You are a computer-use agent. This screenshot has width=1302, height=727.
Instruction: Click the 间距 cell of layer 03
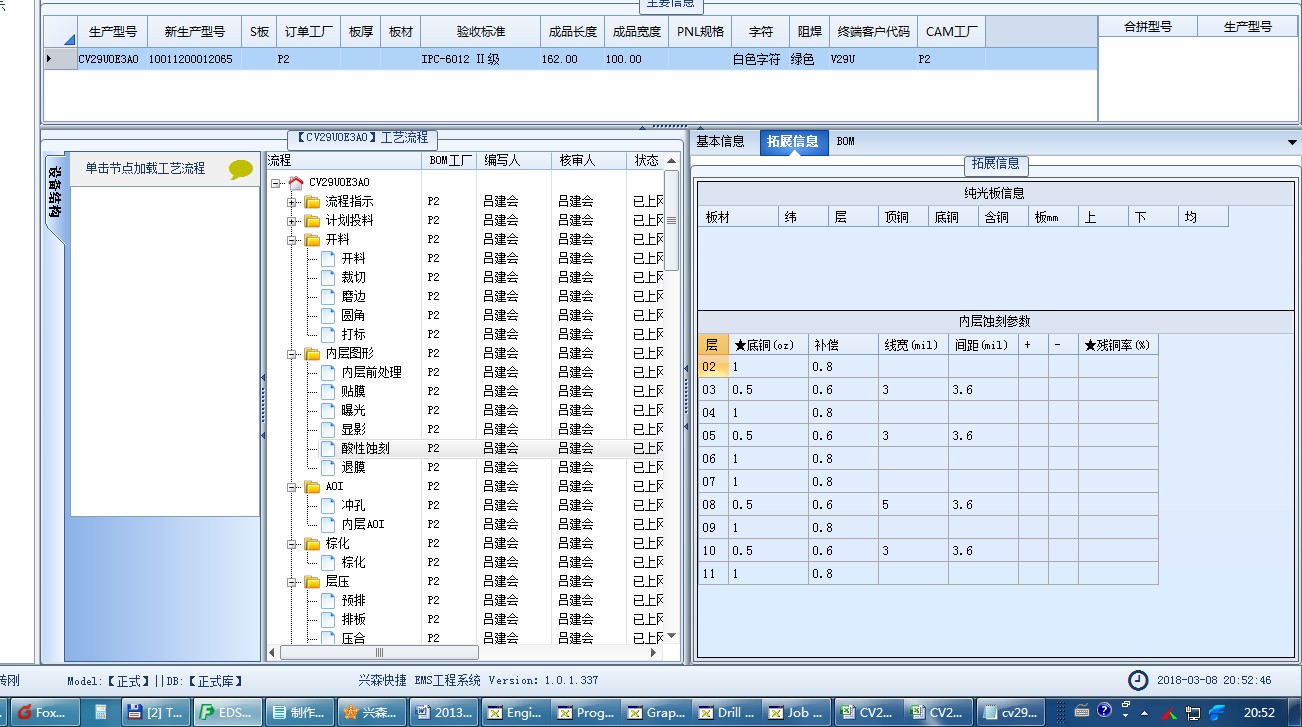[983, 390]
